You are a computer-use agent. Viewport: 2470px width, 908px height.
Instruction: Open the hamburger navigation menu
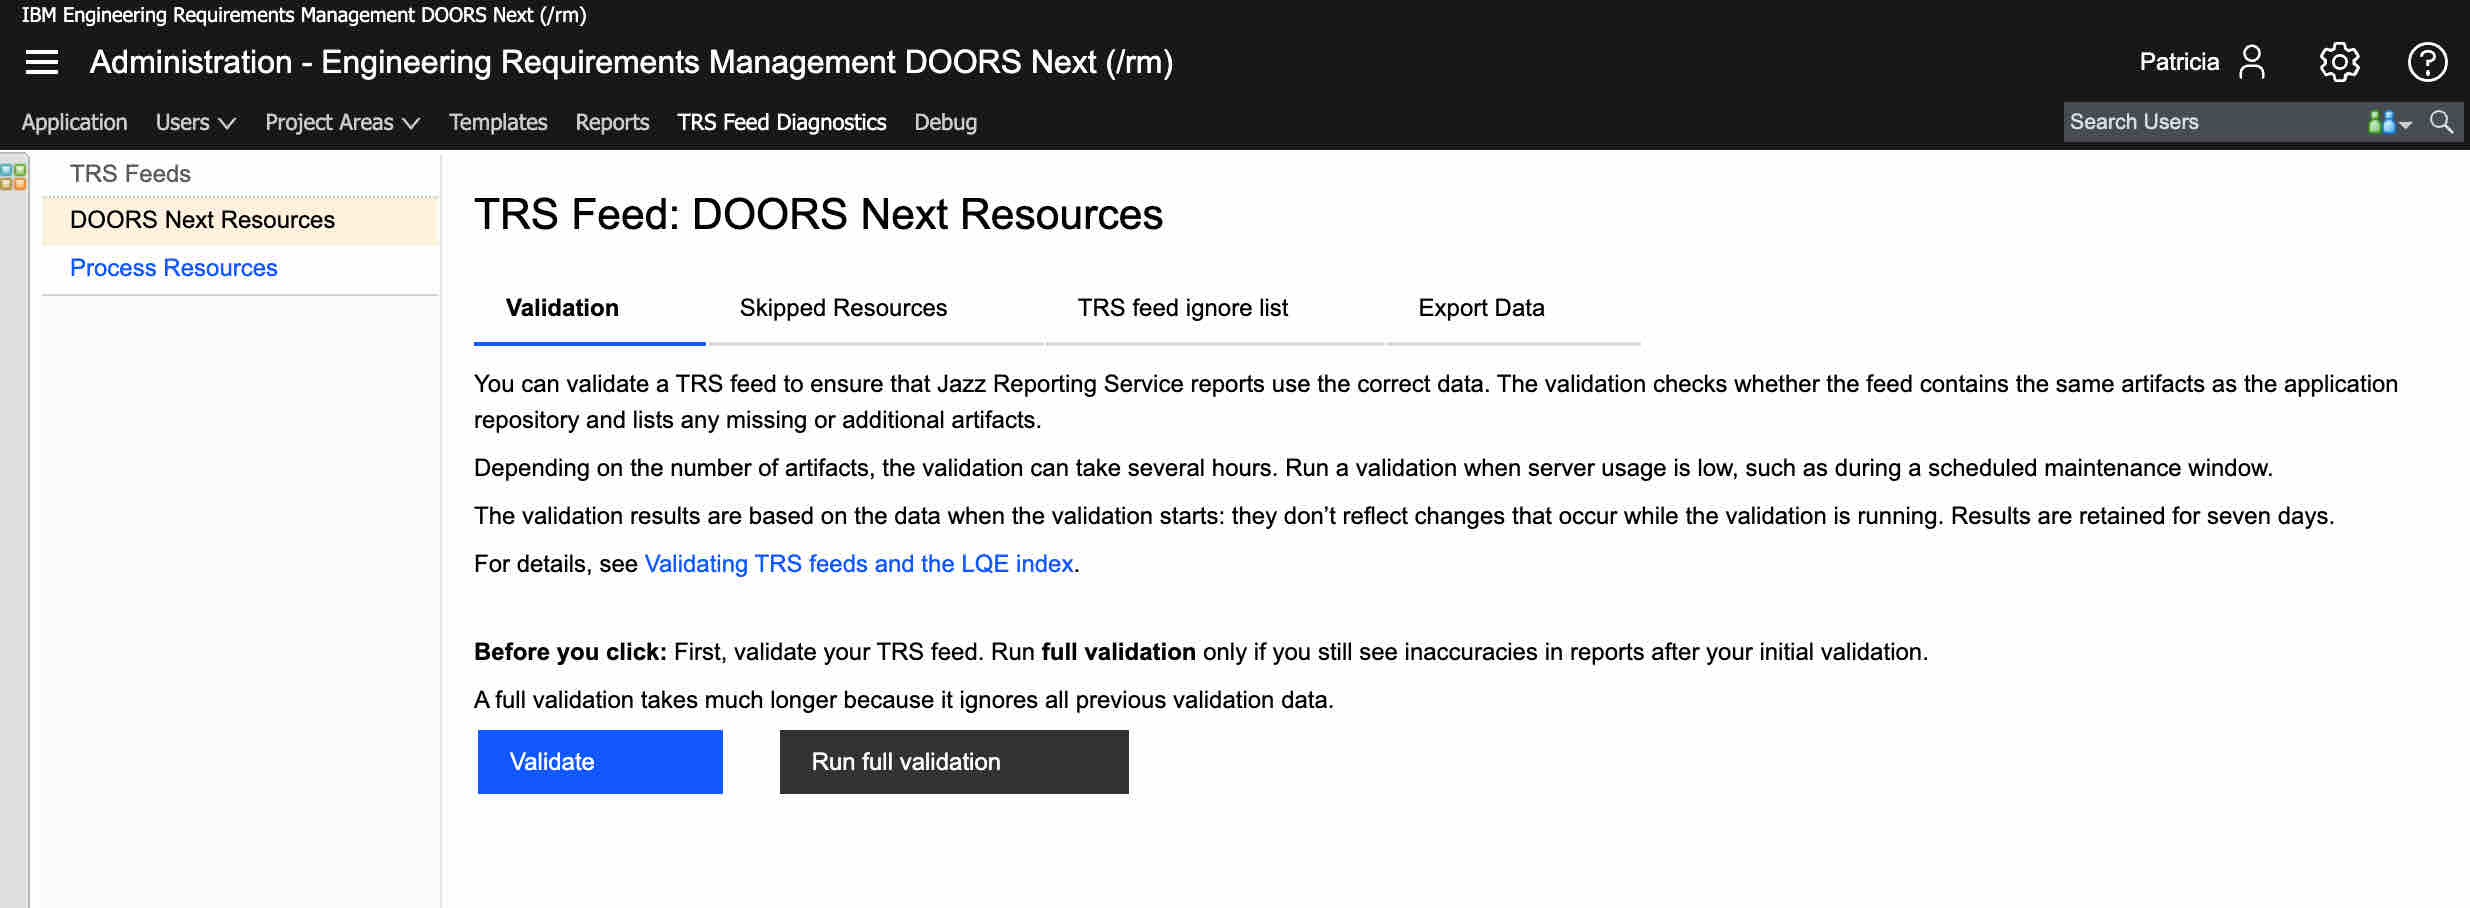42,62
